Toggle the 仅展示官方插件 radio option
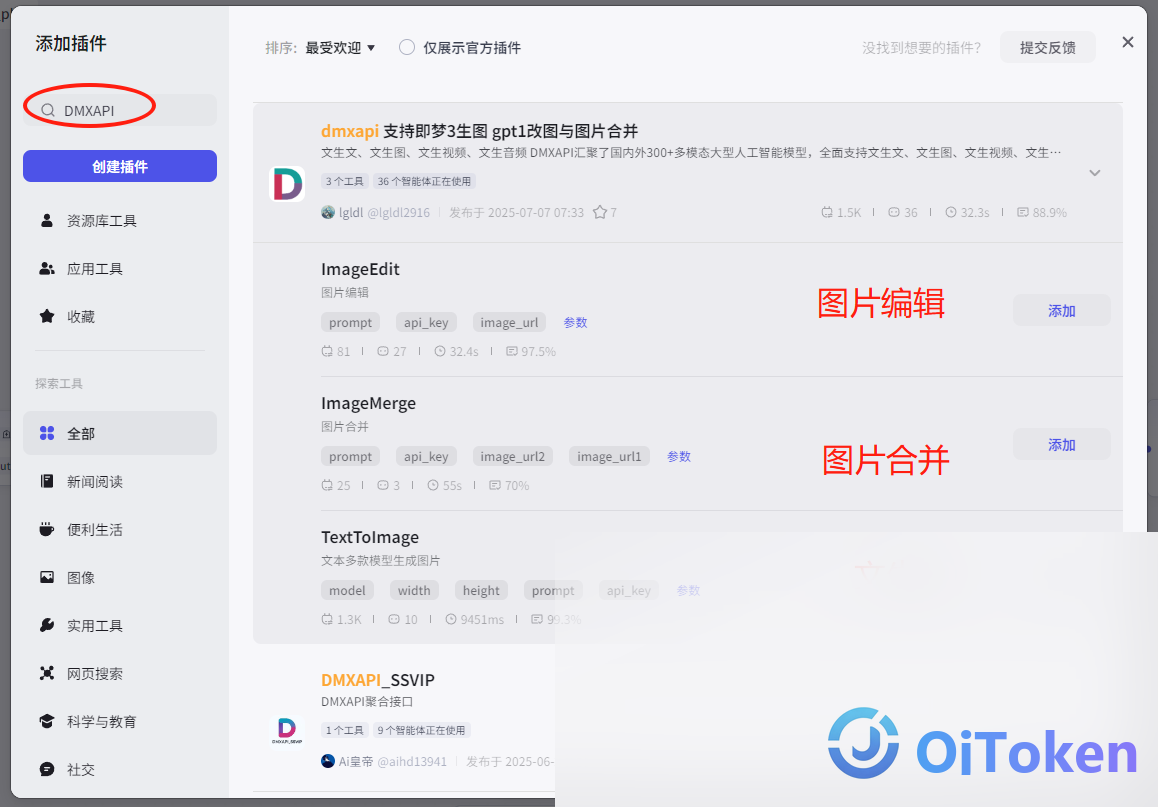The image size is (1158, 807). tap(407, 47)
